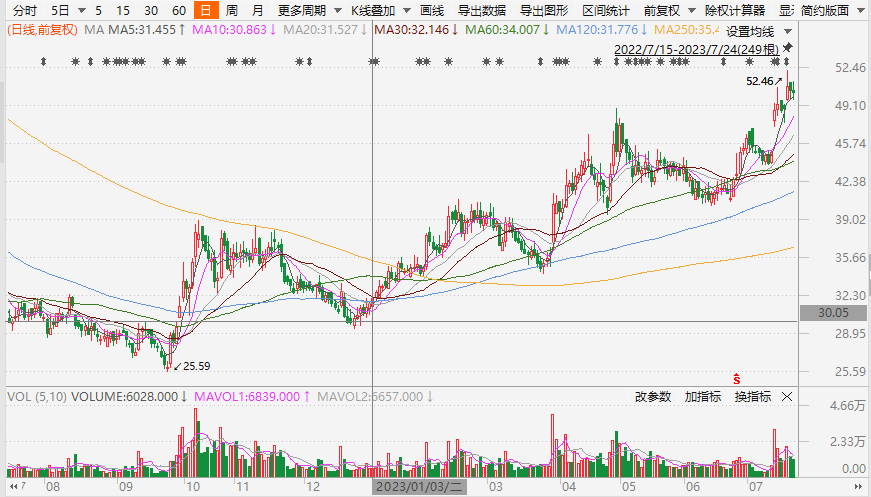Close the VOL indicator panel
This screenshot has width=871, height=497.
[x=786, y=397]
